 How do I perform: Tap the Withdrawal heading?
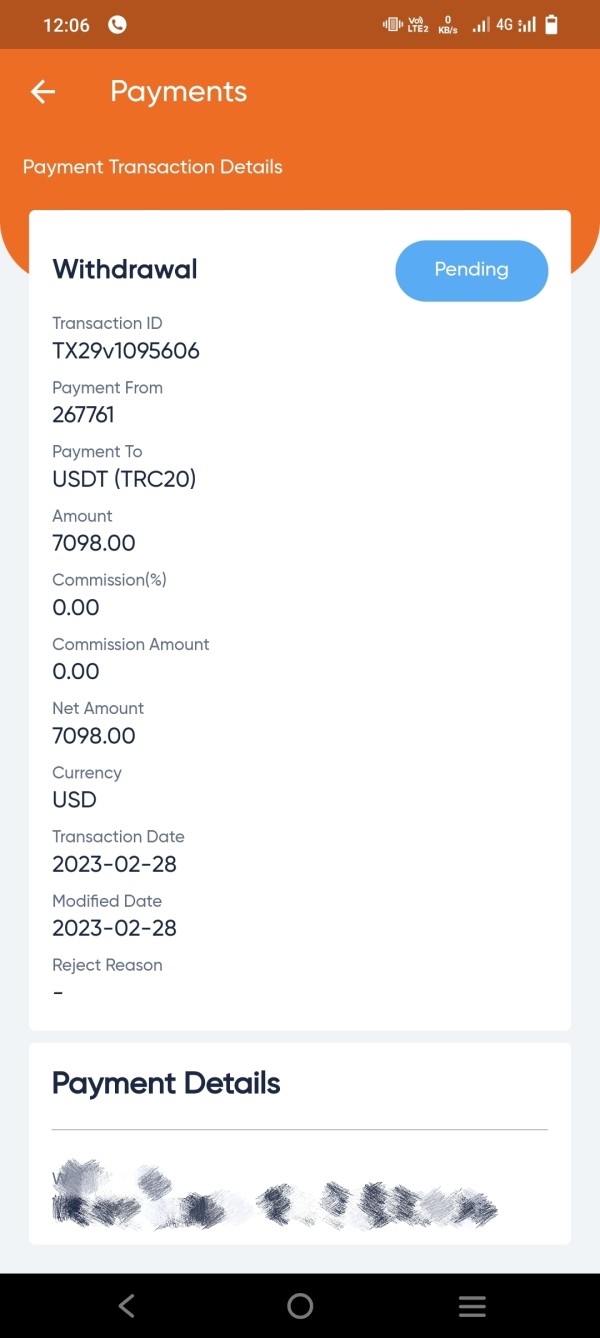pos(125,269)
